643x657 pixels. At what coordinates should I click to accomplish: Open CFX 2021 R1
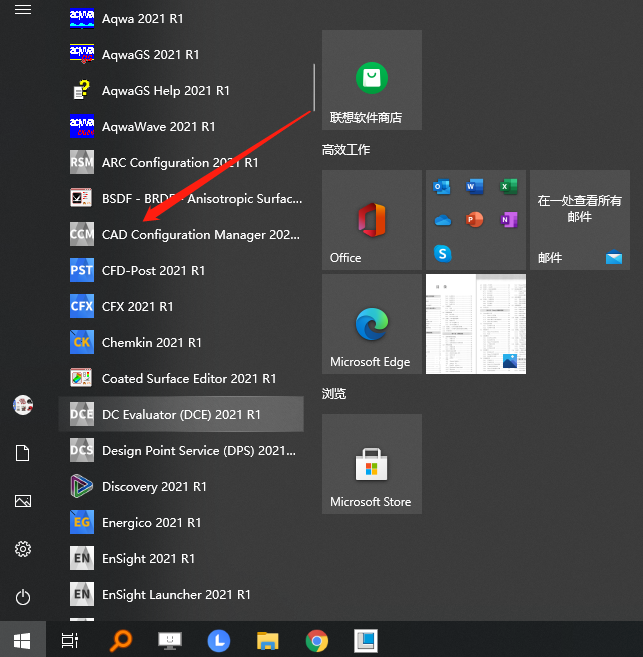point(137,307)
